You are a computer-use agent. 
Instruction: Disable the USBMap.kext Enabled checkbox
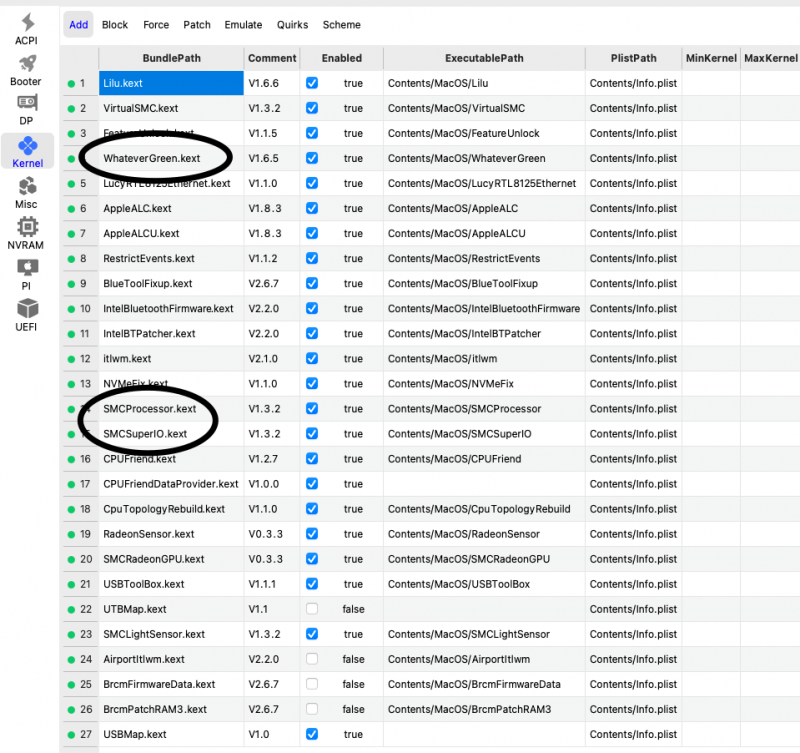pos(312,734)
